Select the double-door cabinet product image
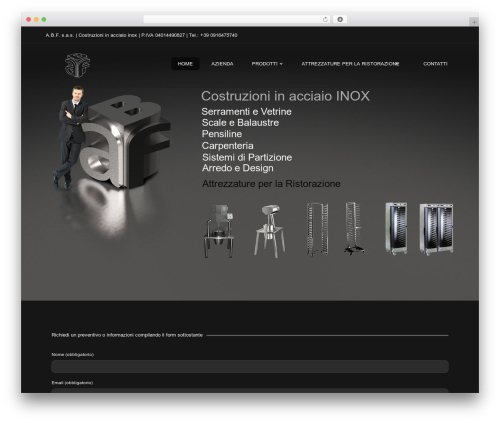500x423 pixels. coord(437,229)
